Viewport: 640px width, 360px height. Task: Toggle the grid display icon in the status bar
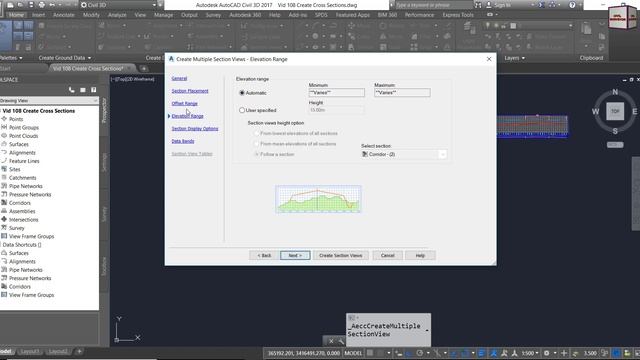pos(370,353)
